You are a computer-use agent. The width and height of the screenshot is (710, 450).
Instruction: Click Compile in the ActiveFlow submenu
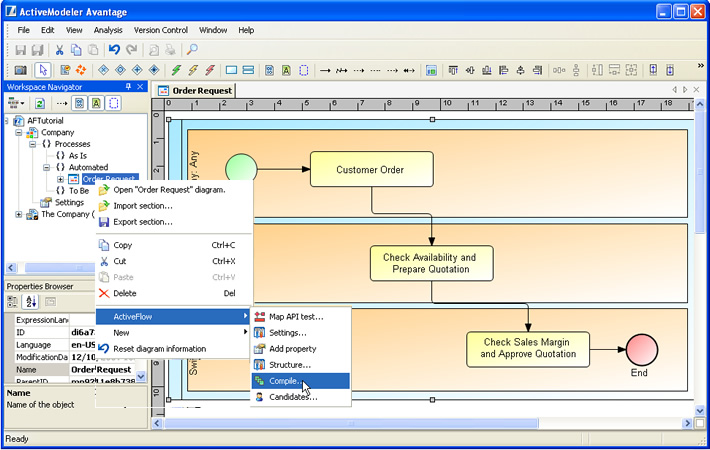(301, 381)
